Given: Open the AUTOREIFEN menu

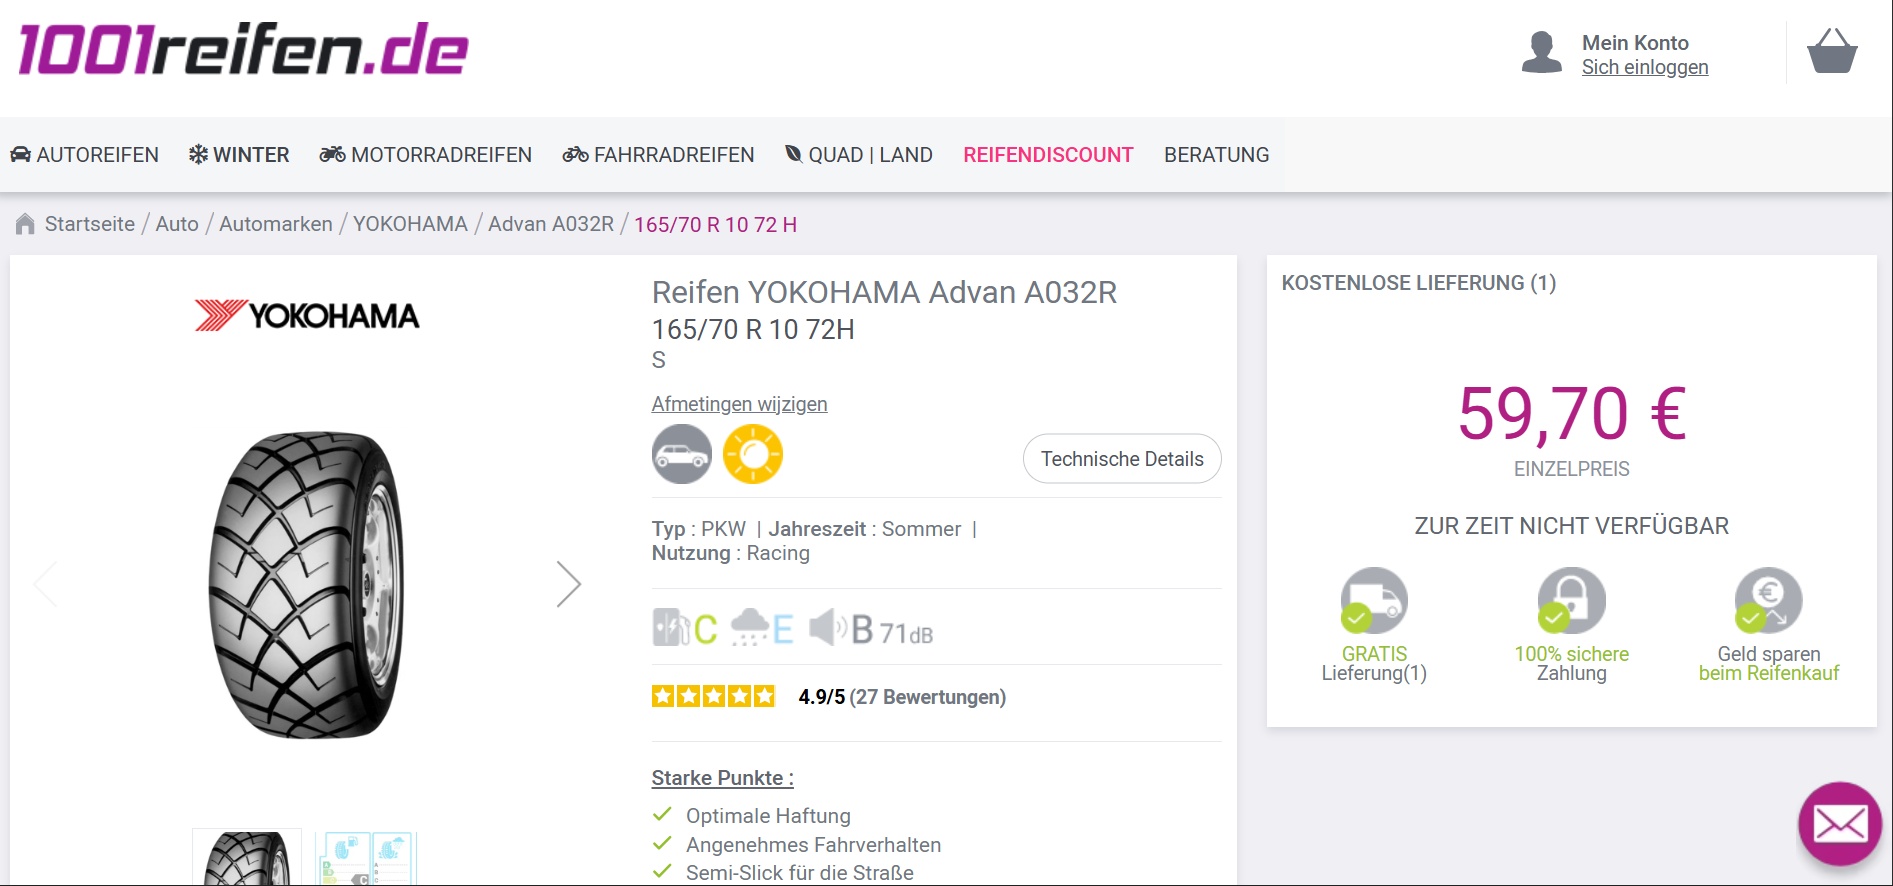Looking at the screenshot, I should pyautogui.click(x=85, y=155).
